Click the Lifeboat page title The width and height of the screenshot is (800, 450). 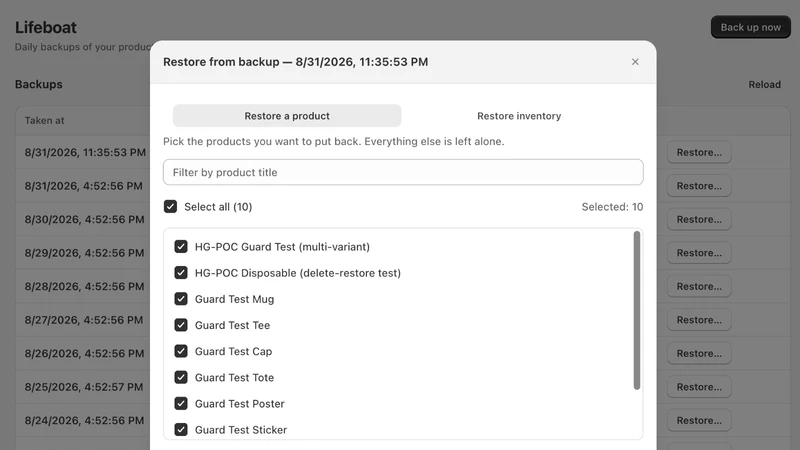pos(45,27)
